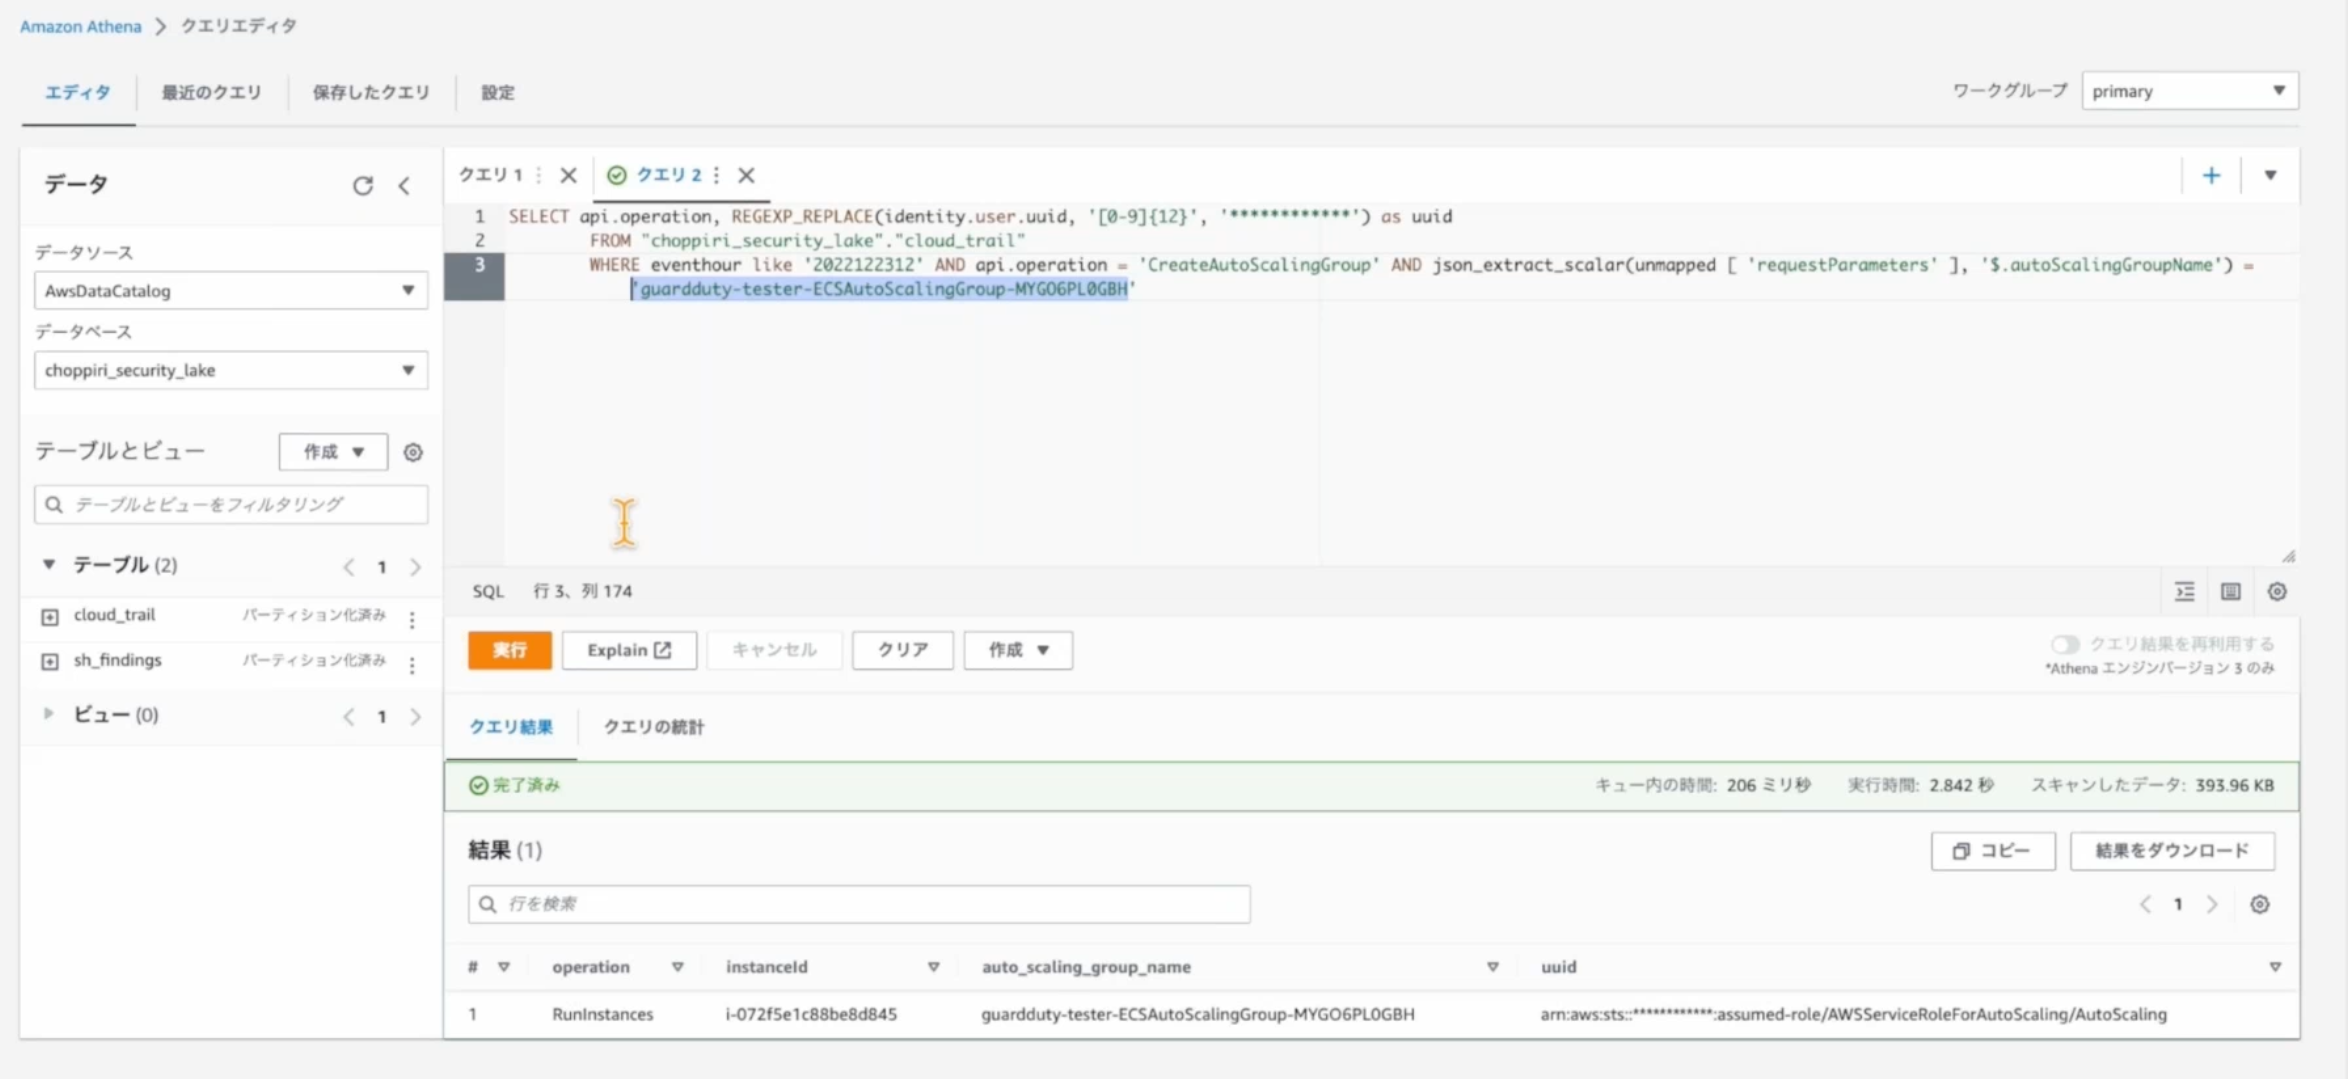The image size is (2348, 1079).
Task: Open sh_findings table actions menu
Action: point(412,664)
